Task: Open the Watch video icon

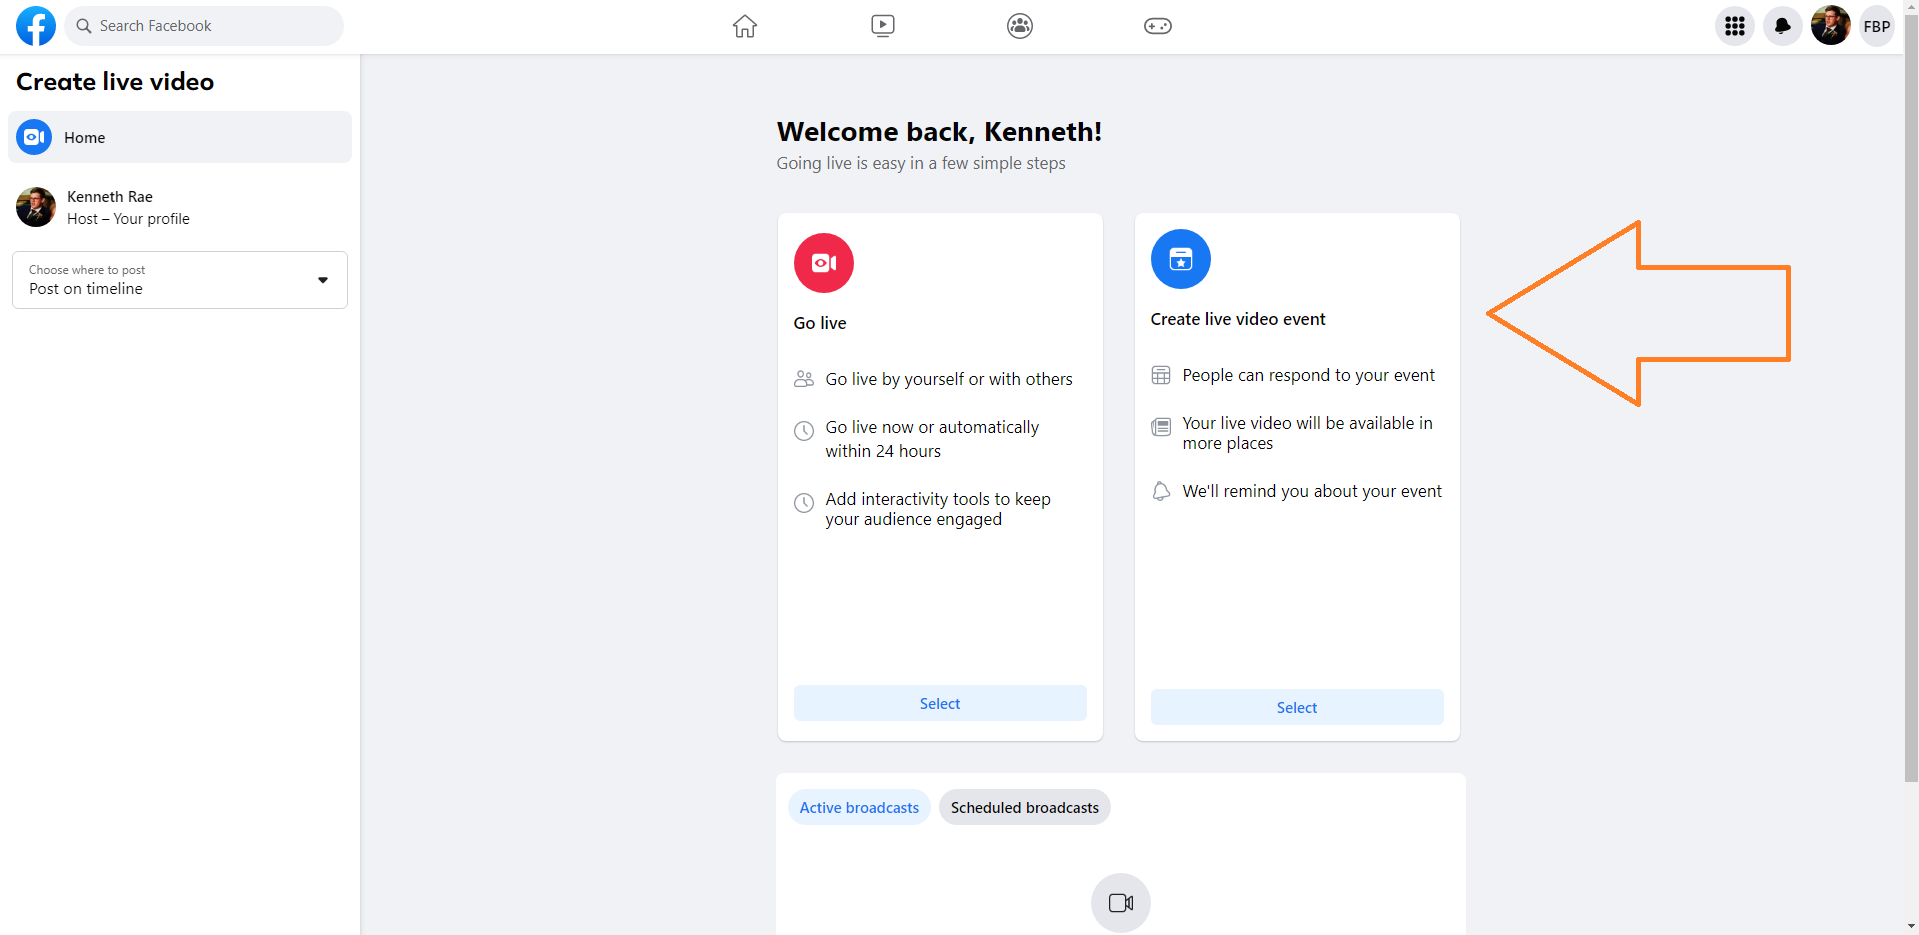Action: (882, 26)
